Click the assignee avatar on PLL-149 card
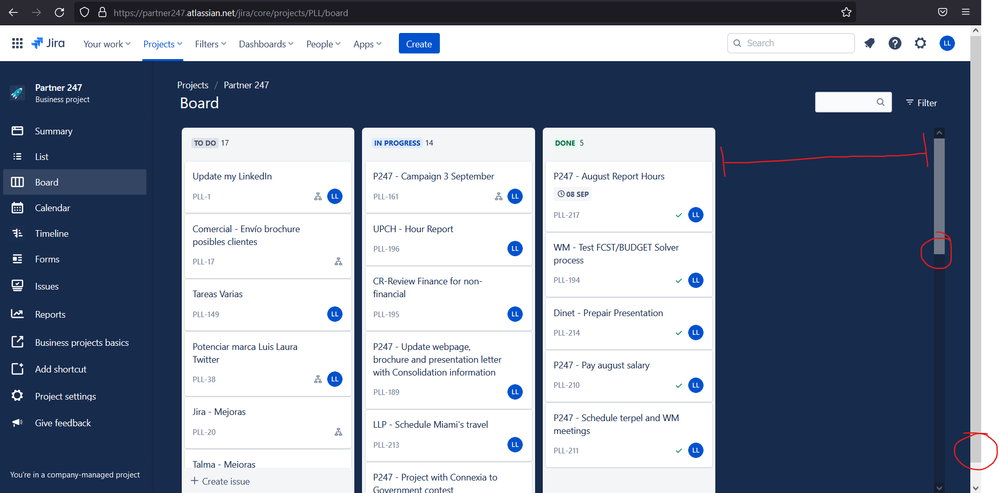Screen dimensions: 999x493 [x=335, y=314]
